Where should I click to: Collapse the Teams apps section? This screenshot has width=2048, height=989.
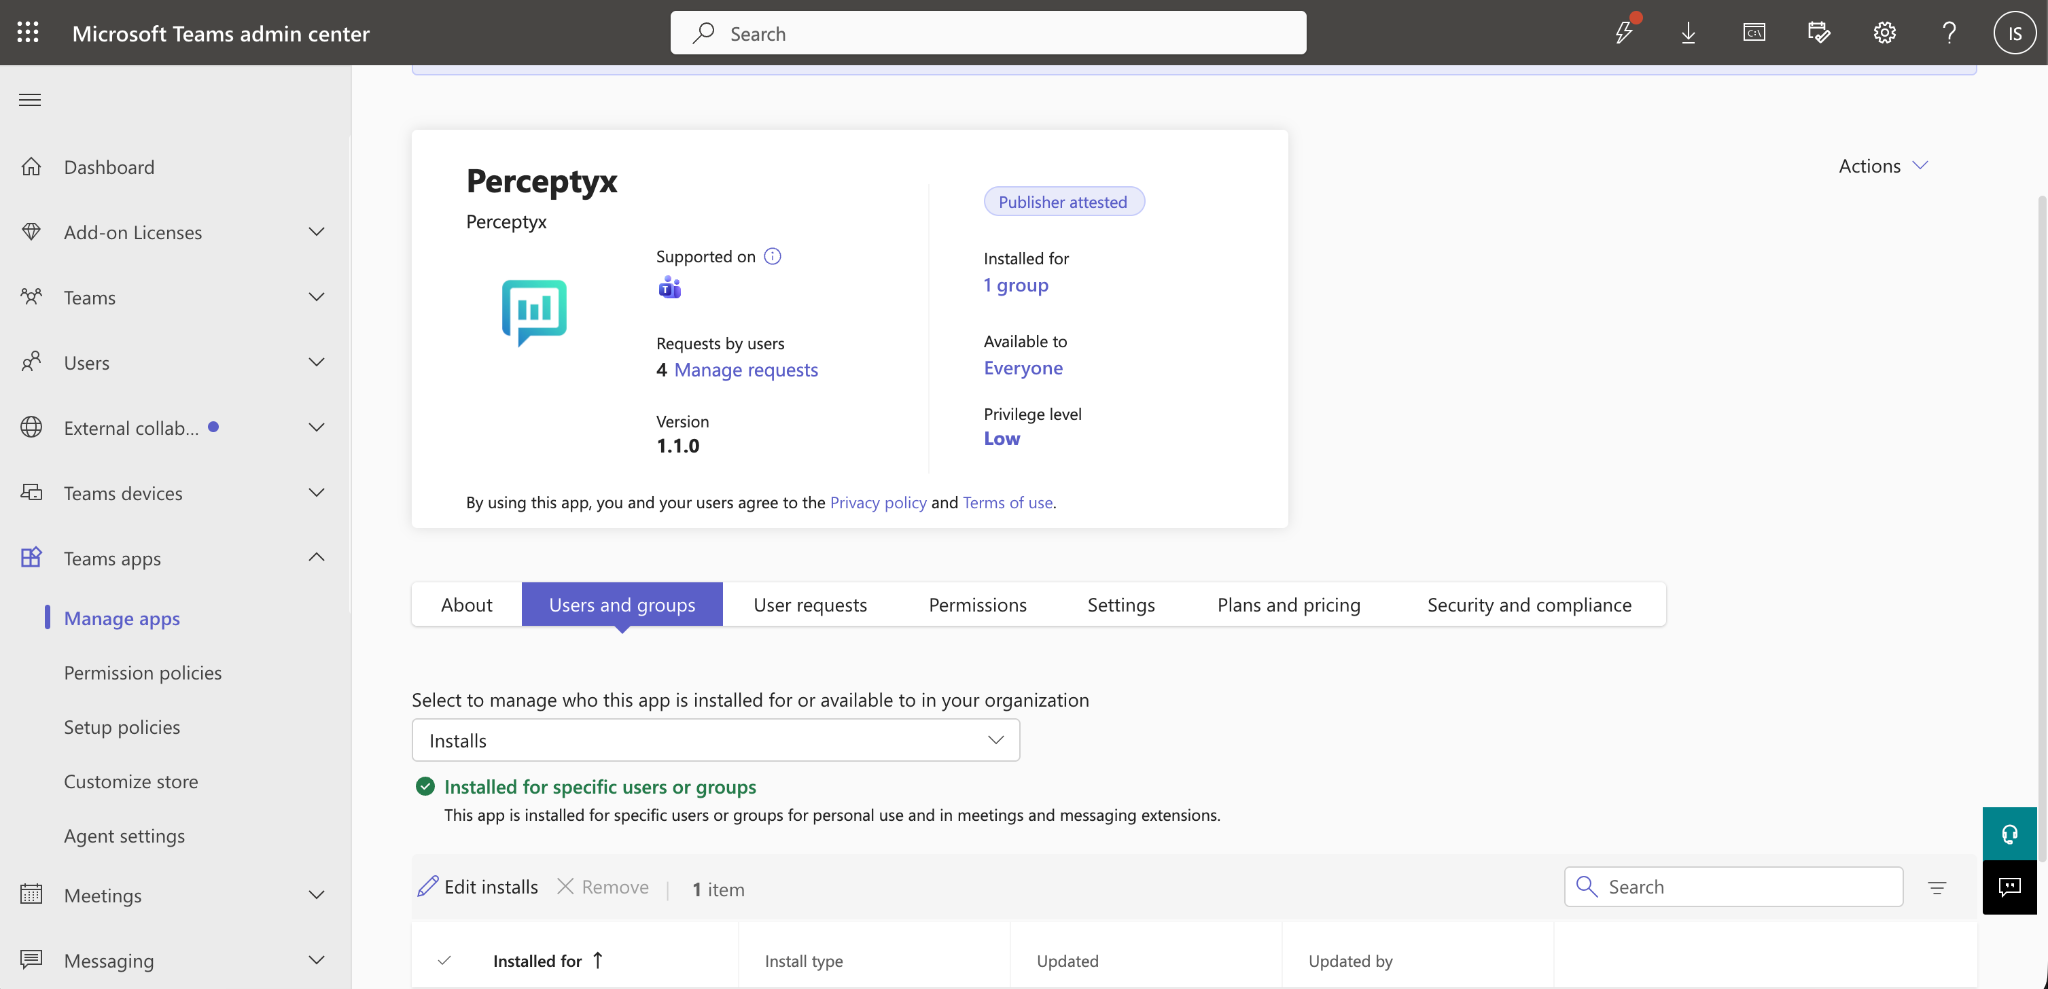(316, 557)
